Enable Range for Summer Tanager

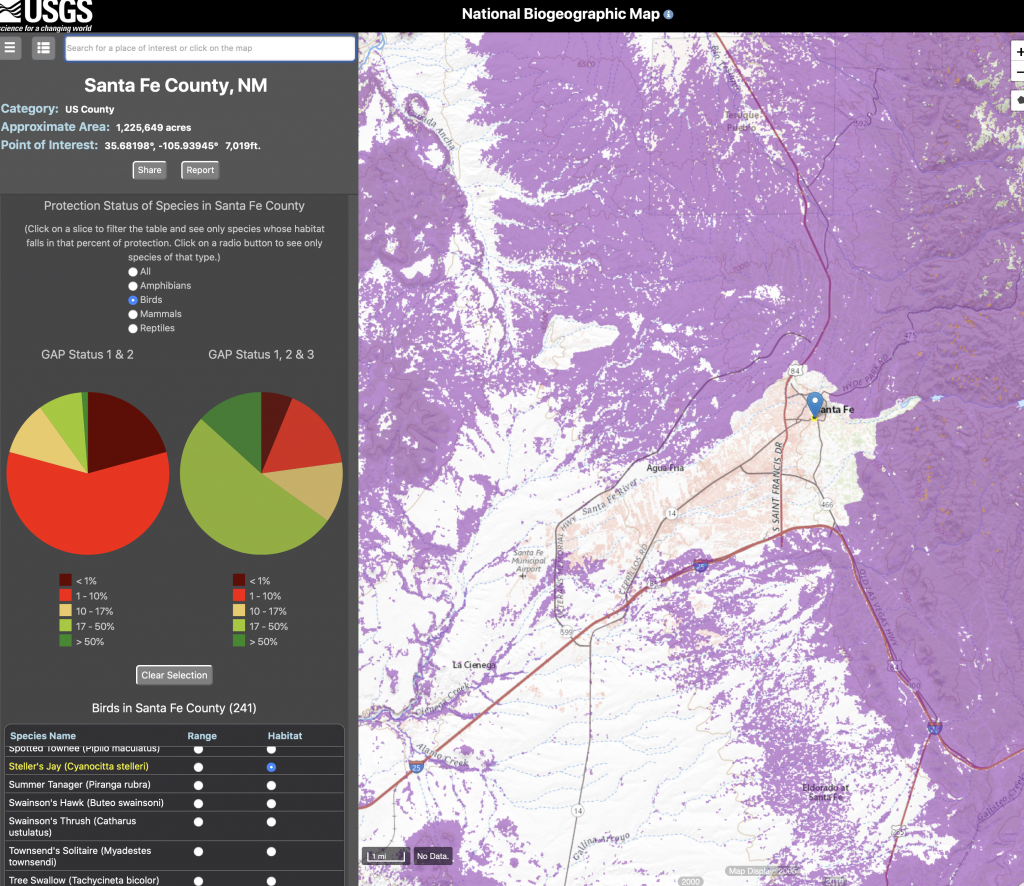coord(199,785)
